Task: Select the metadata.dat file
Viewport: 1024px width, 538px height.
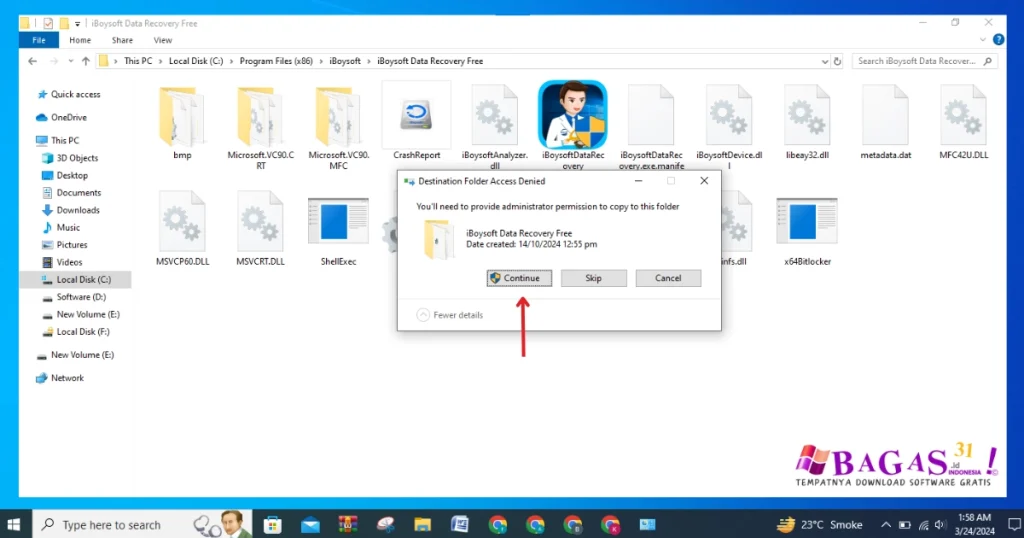Action: [x=886, y=116]
